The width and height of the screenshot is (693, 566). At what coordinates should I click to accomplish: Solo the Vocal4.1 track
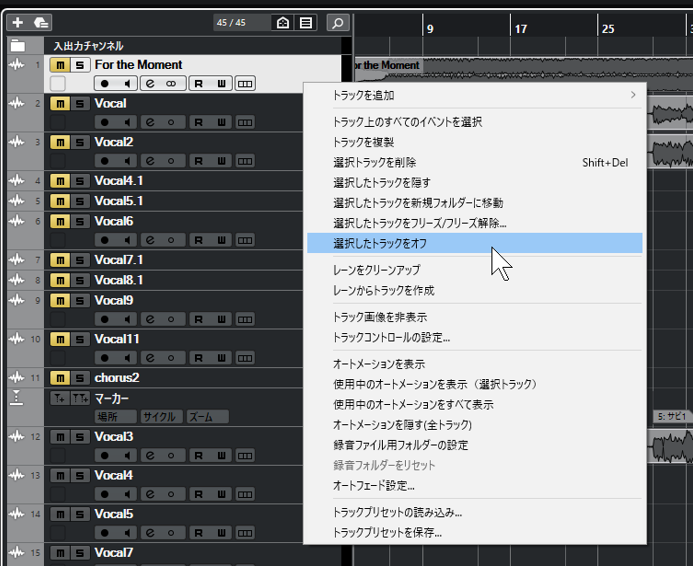pyautogui.click(x=80, y=181)
